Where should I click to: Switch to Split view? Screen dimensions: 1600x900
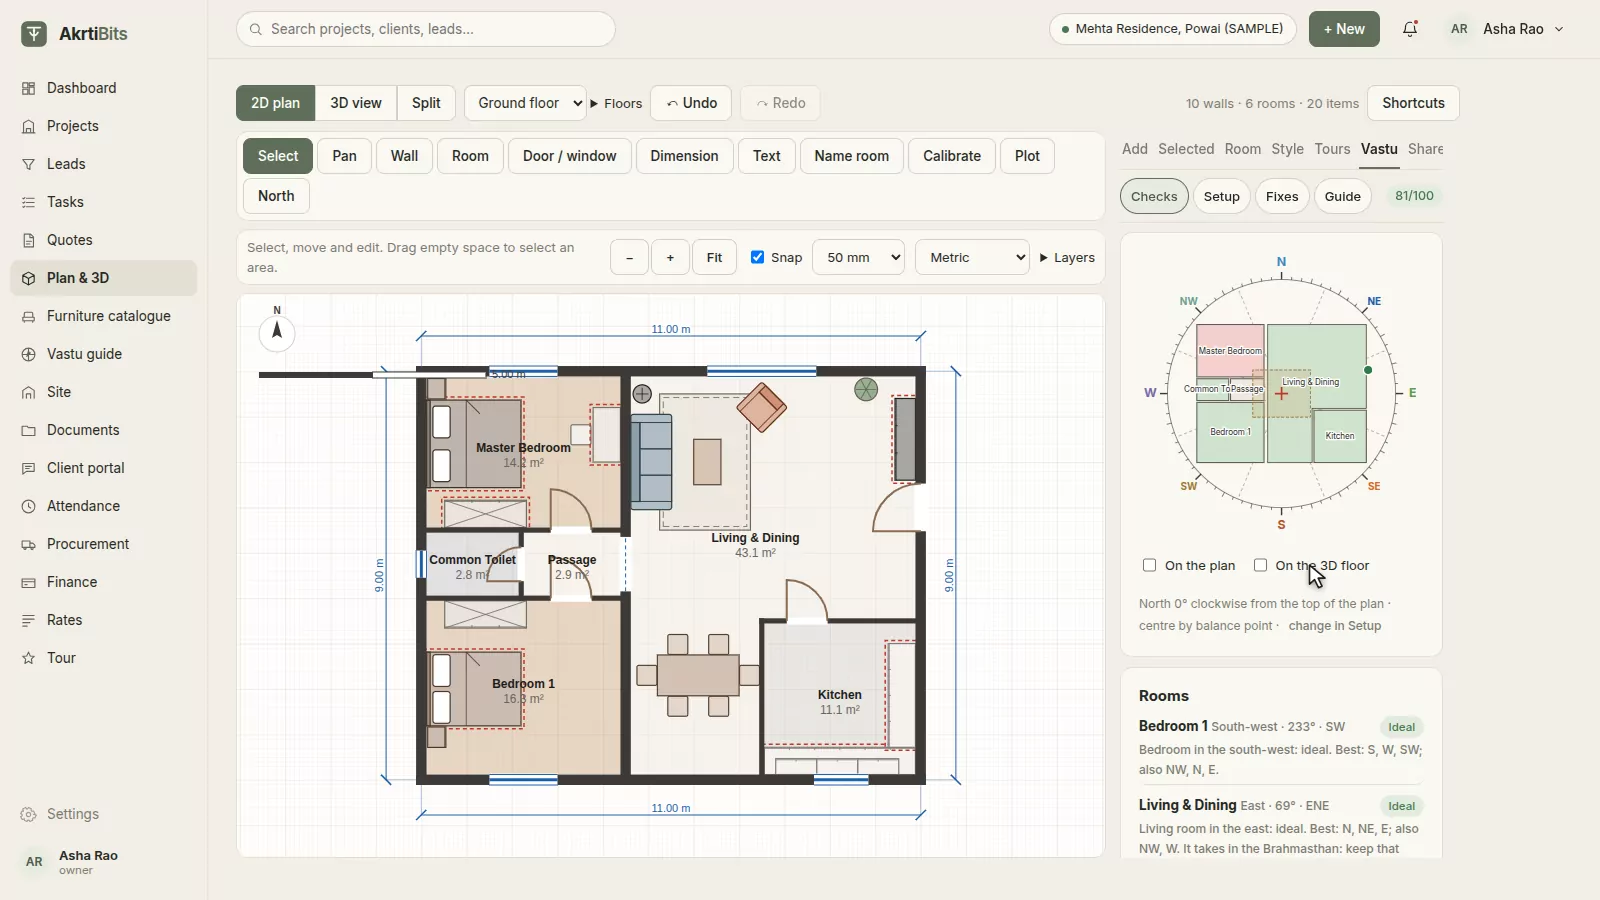click(426, 103)
